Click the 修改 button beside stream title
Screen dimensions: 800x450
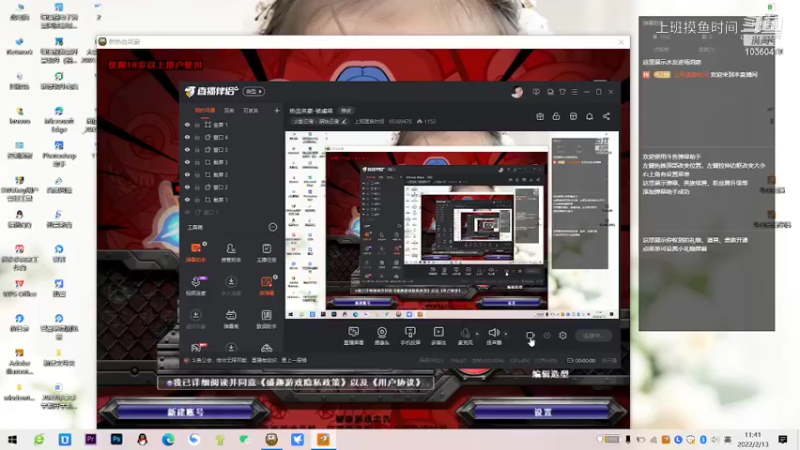(346, 110)
